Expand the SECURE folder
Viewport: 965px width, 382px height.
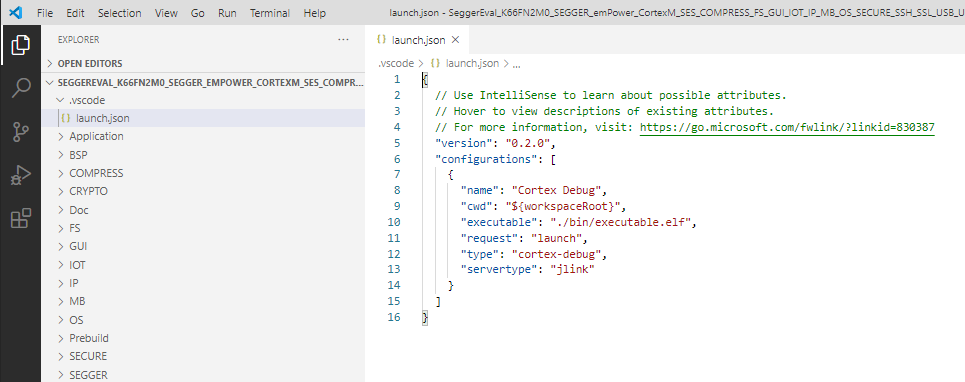[x=203, y=356]
